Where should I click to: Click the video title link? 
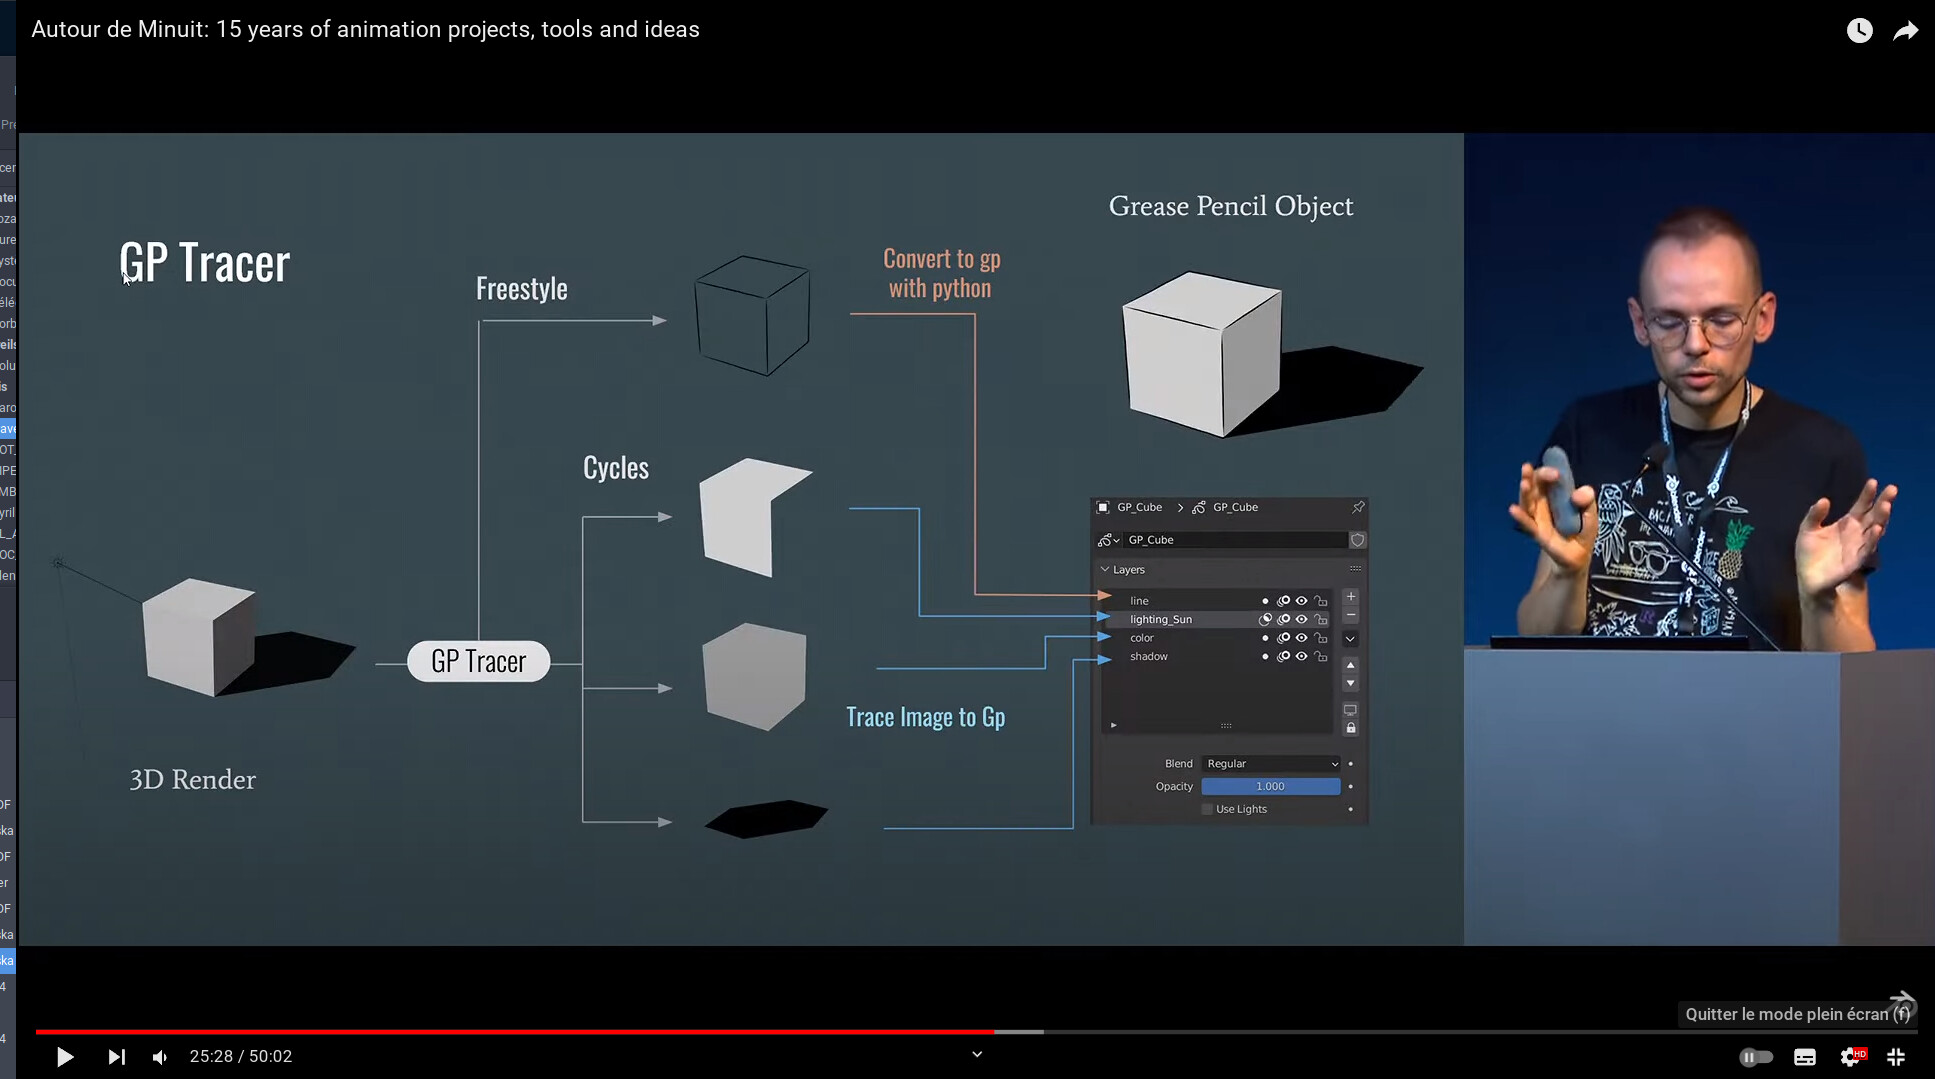click(365, 29)
